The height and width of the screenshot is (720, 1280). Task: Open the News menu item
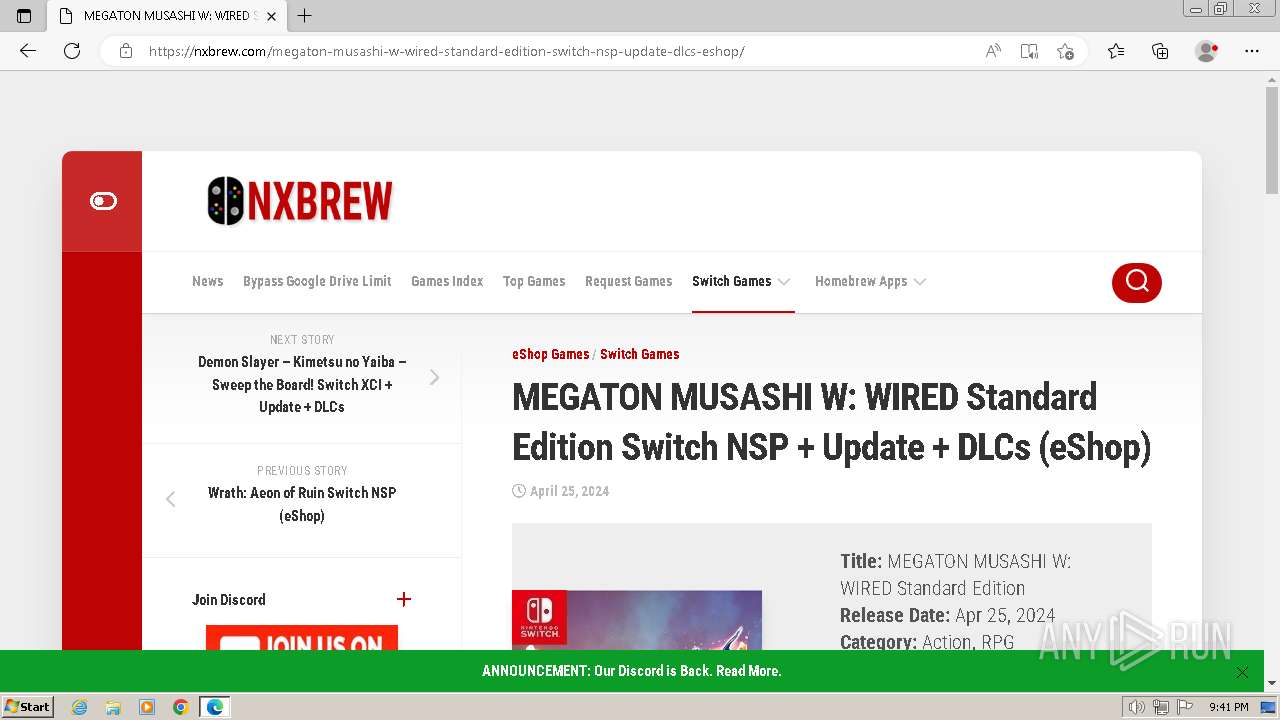click(x=207, y=281)
